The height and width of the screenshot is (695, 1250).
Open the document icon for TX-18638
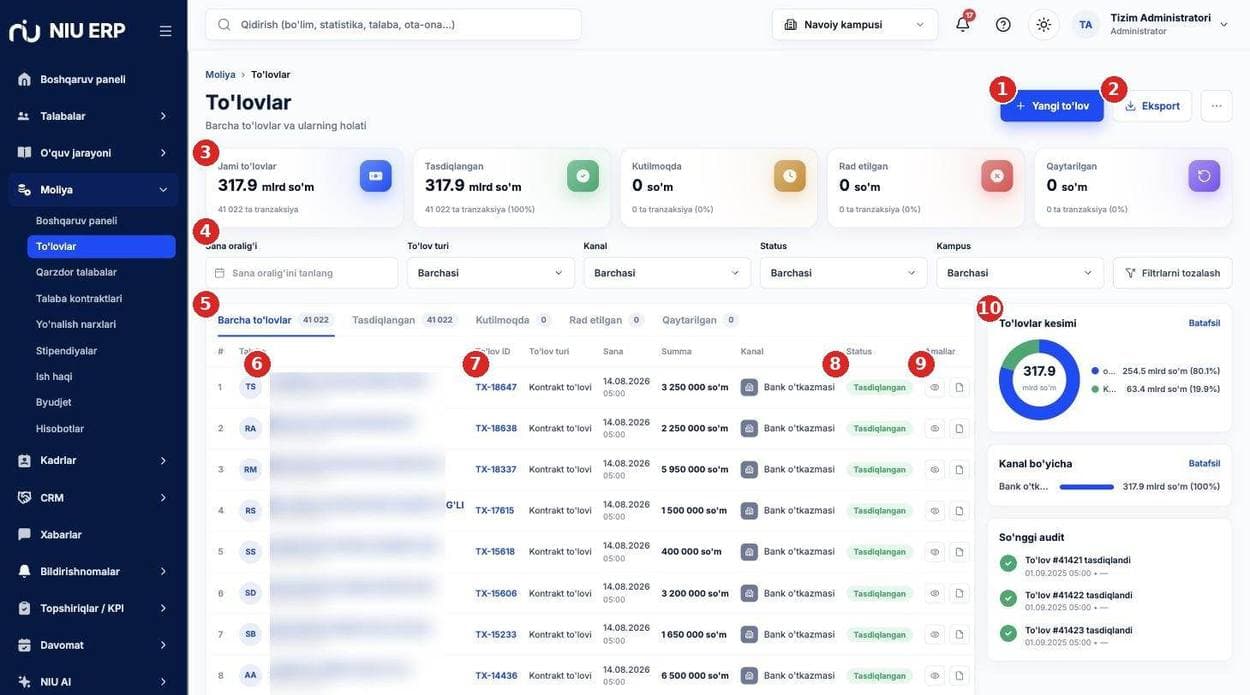(959, 428)
